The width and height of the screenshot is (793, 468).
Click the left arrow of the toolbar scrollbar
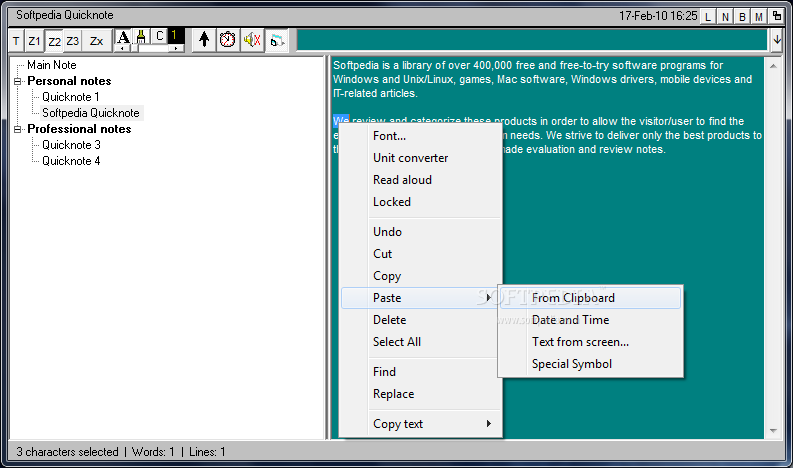tap(122, 49)
